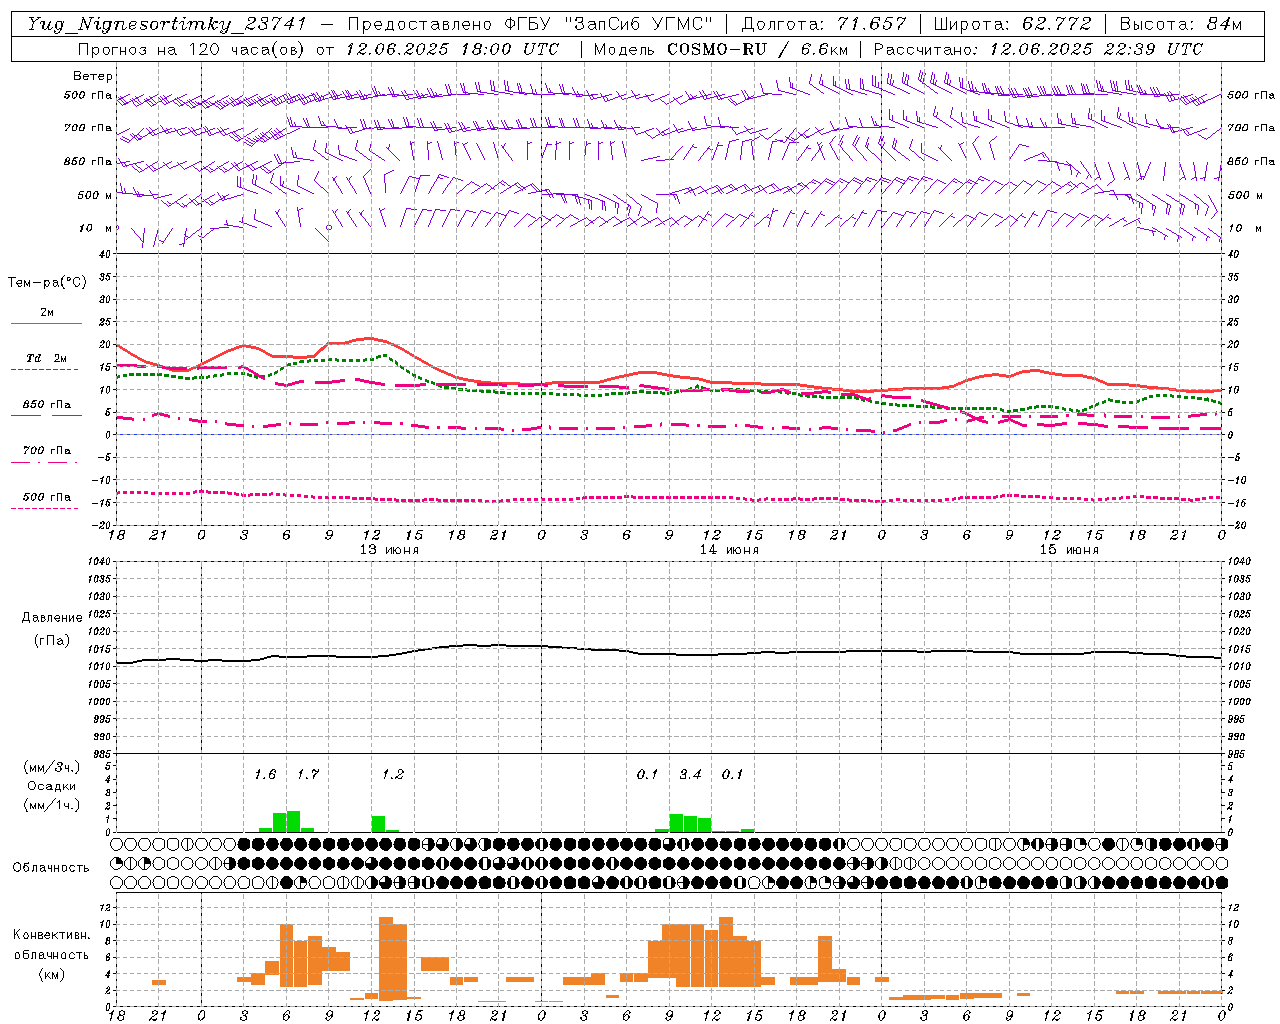
Task: Click the 'Тем-ра(°C)' axis title
Action: click(x=47, y=283)
